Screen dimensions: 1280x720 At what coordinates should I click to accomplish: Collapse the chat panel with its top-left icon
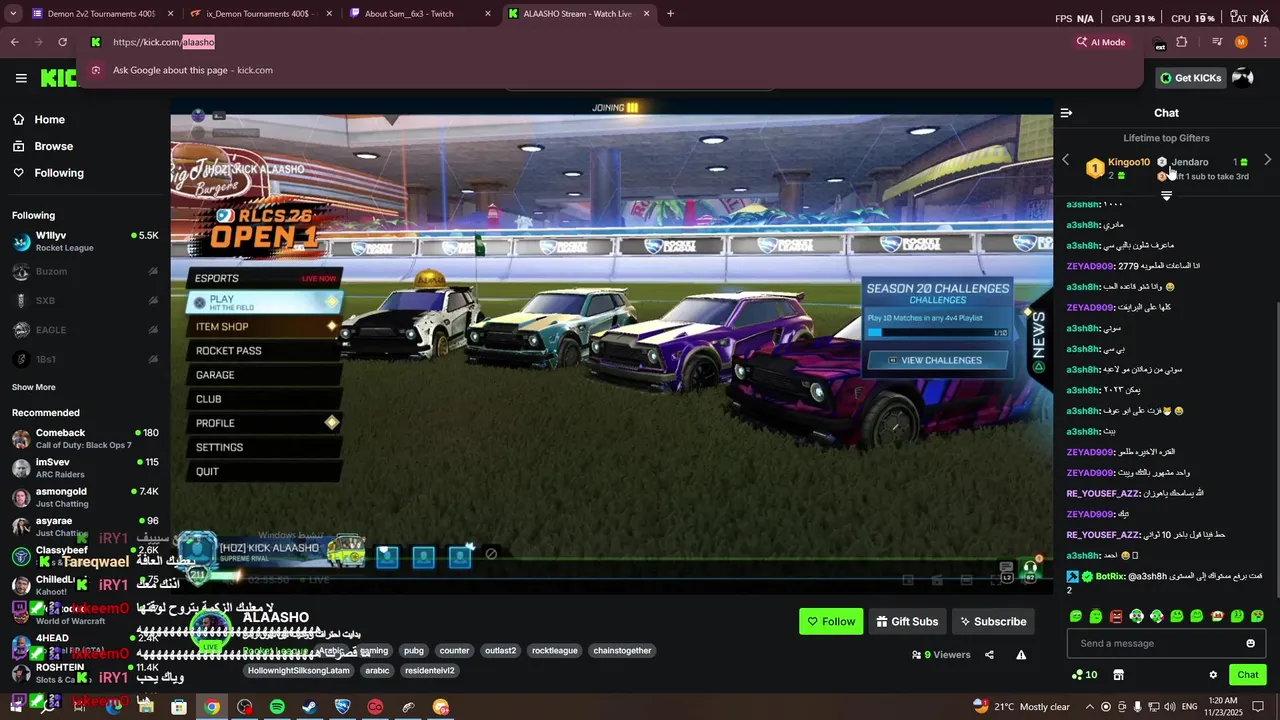click(1066, 113)
